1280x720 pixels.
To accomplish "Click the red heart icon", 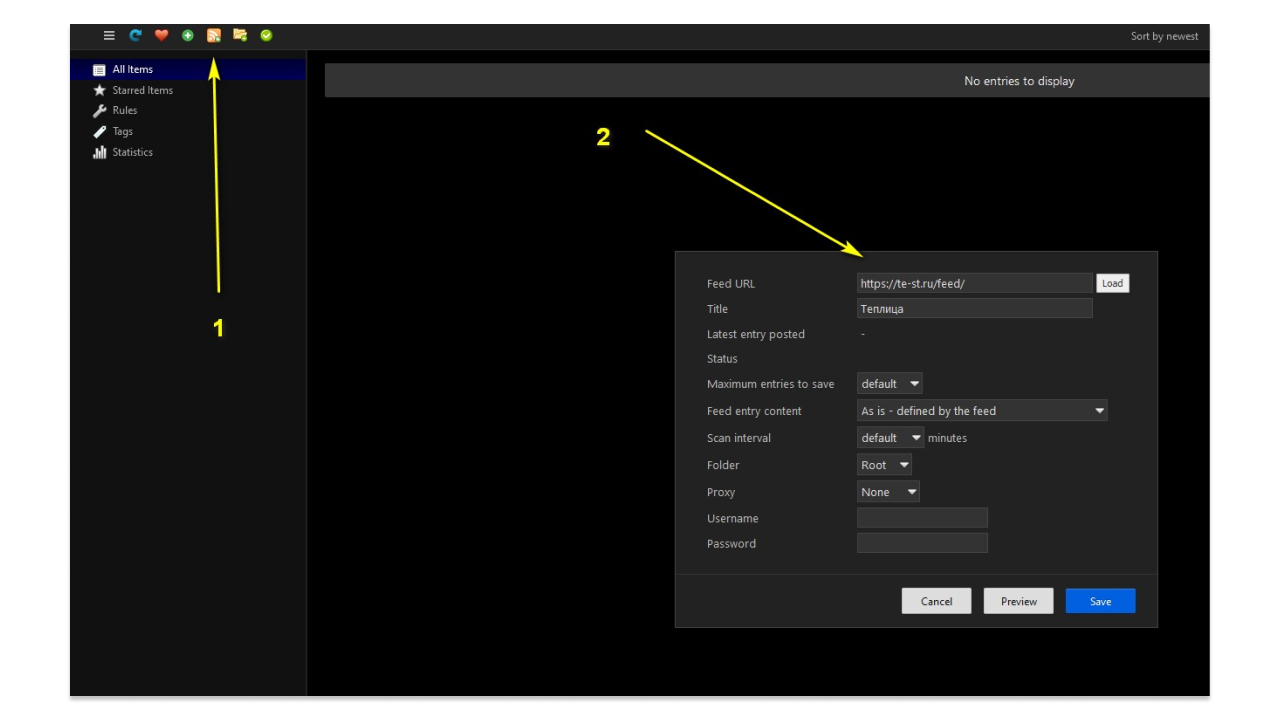I will pyautogui.click(x=162, y=35).
